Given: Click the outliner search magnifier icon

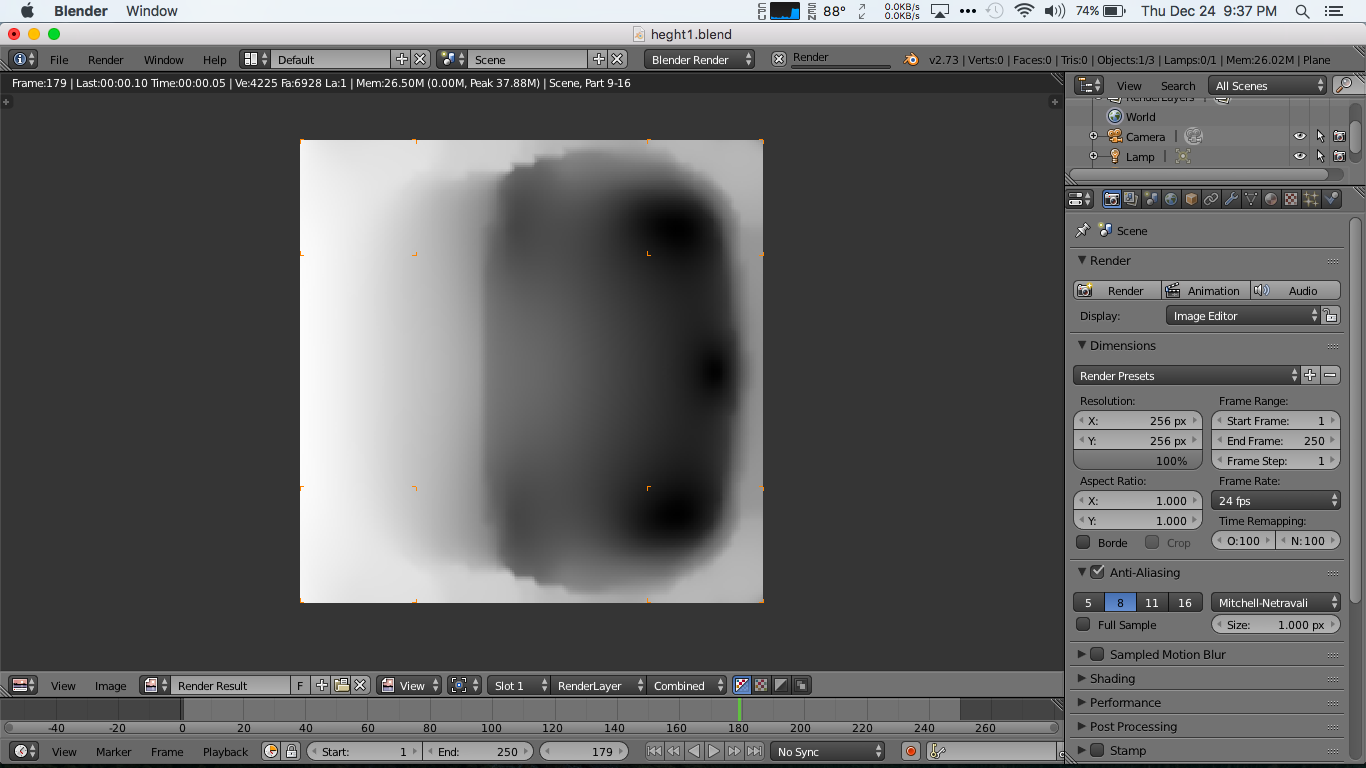Looking at the screenshot, I should (1344, 86).
